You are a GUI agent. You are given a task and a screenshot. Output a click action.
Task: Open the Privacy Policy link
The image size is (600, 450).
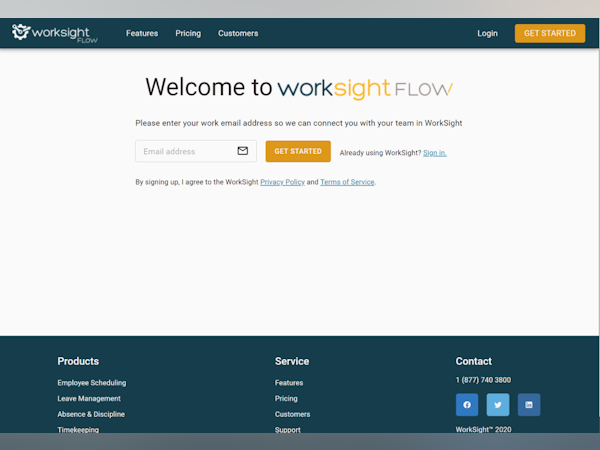click(282, 182)
